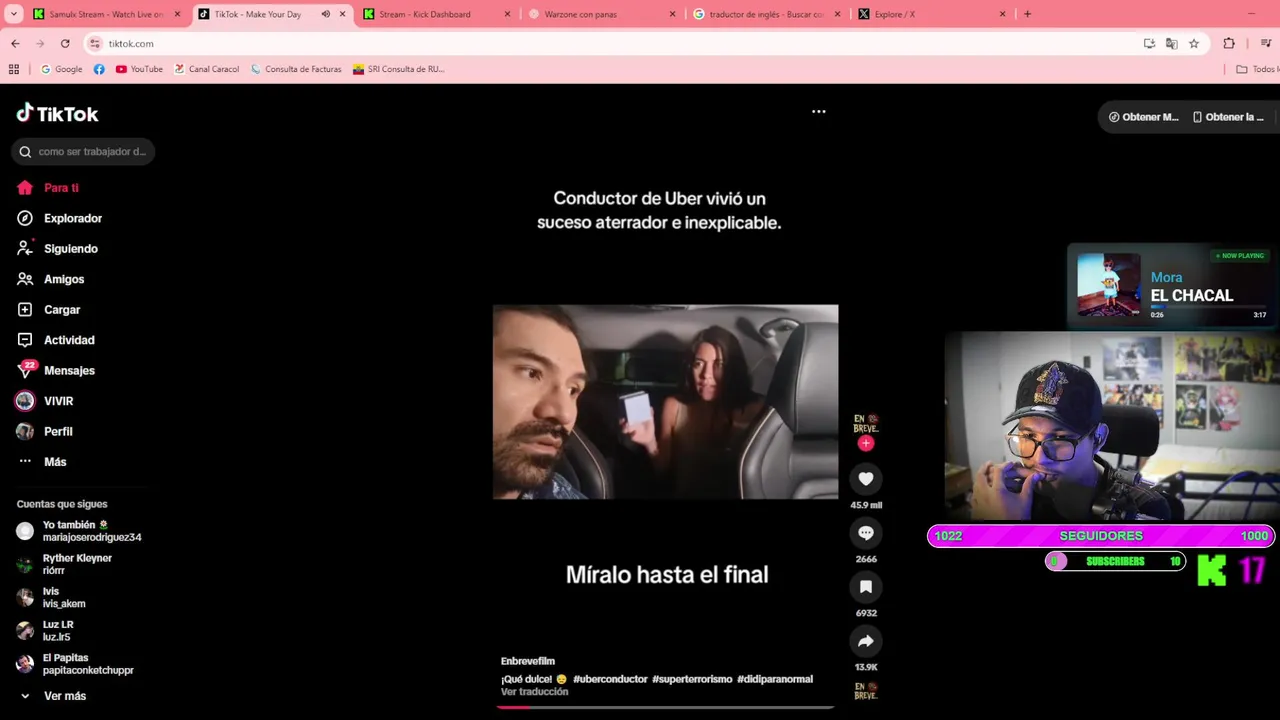Mute the TikTok tab audio icon

pyautogui.click(x=326, y=14)
